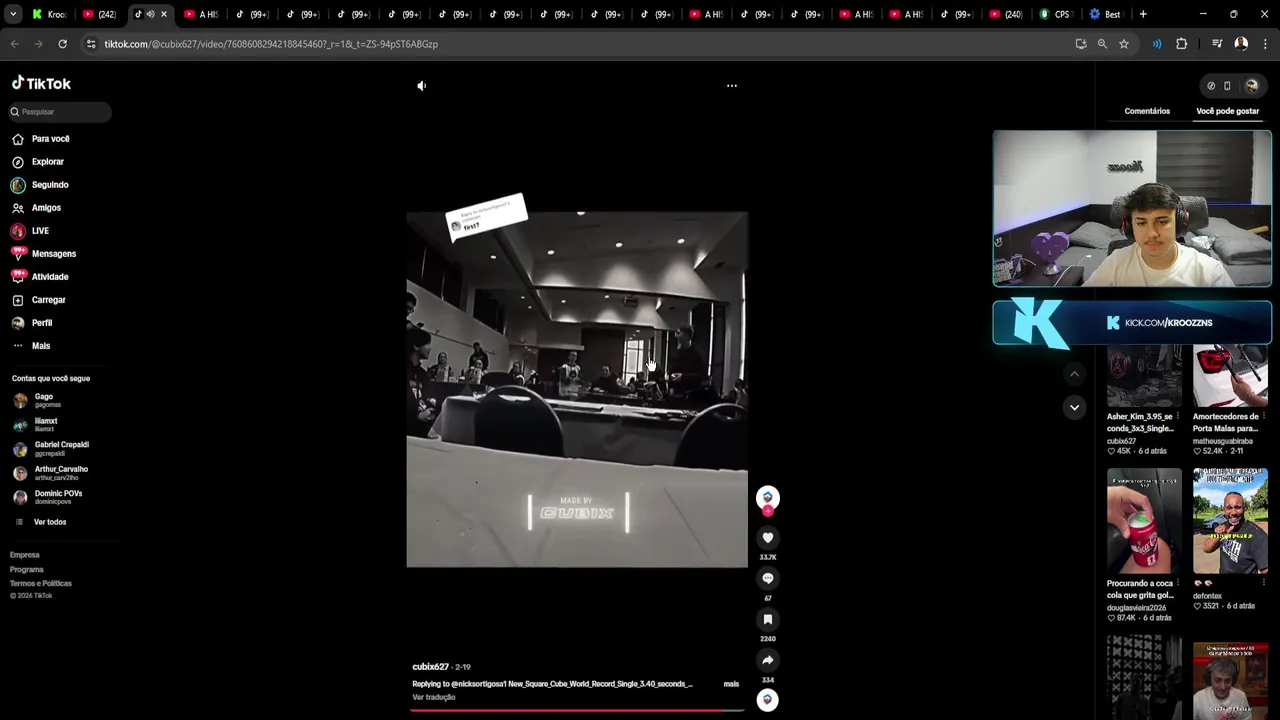
Task: Go to next video with down chevron
Action: [1074, 407]
